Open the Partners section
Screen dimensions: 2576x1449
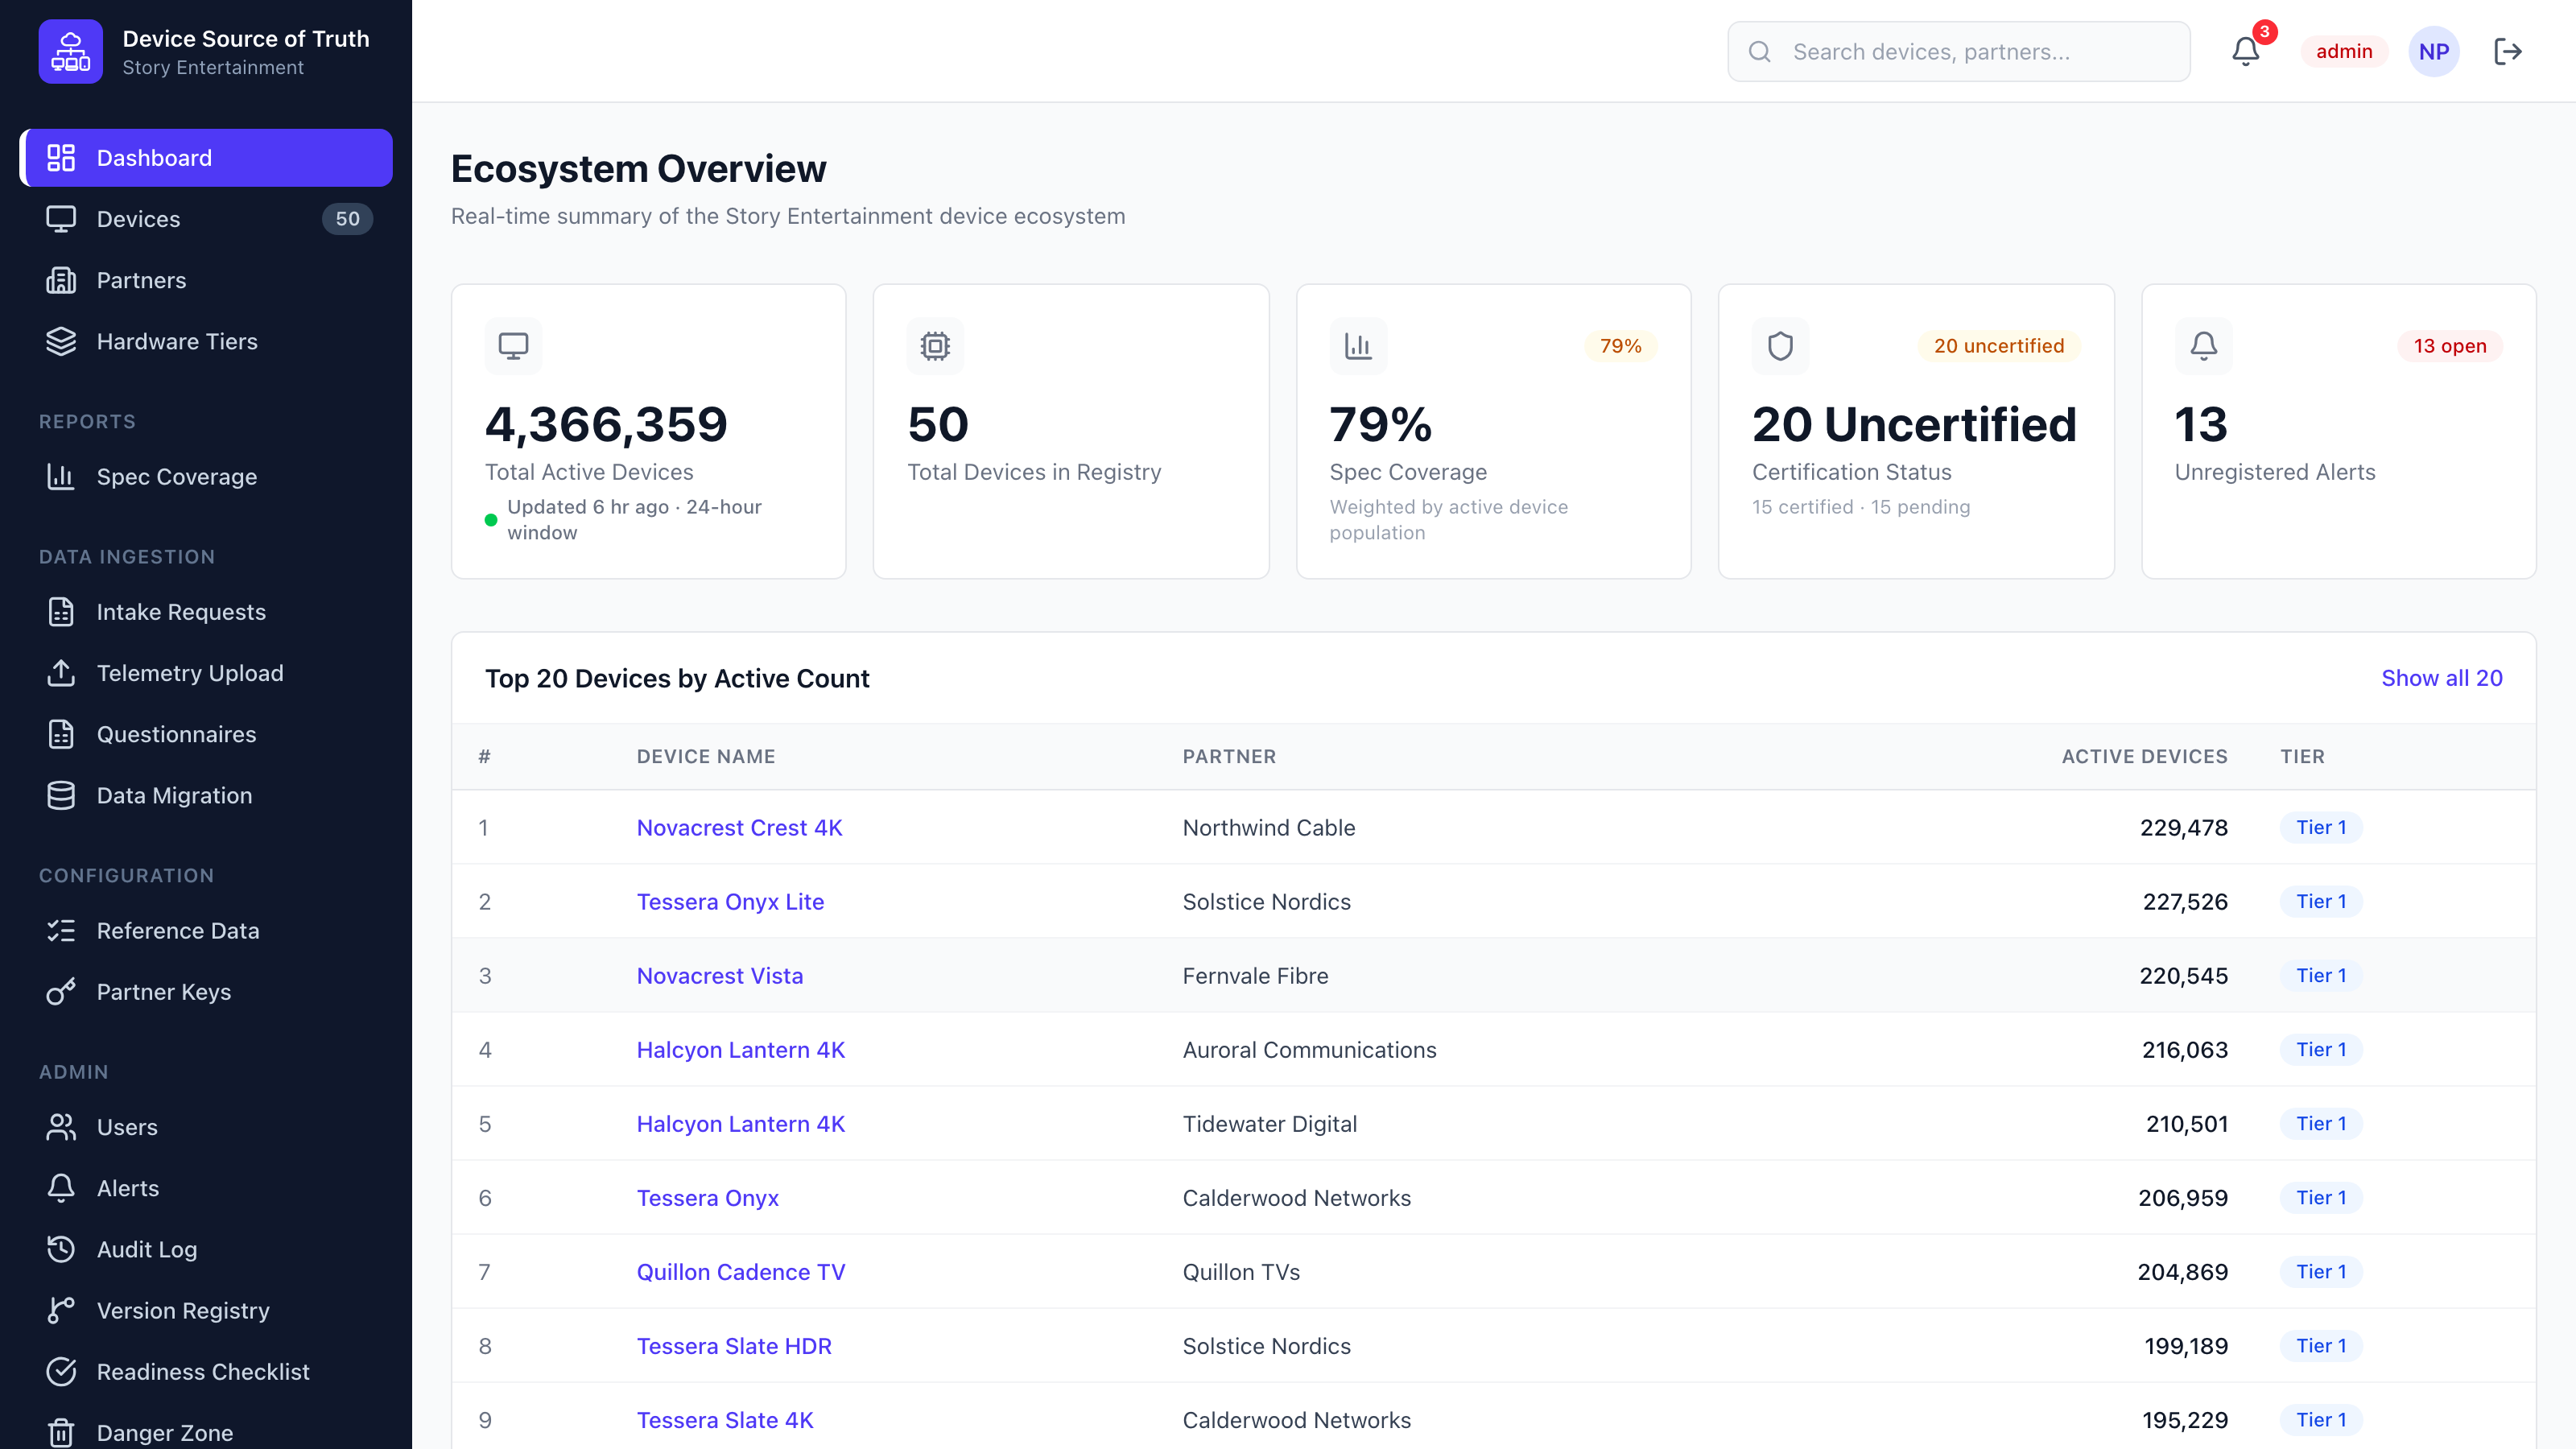pos(206,280)
